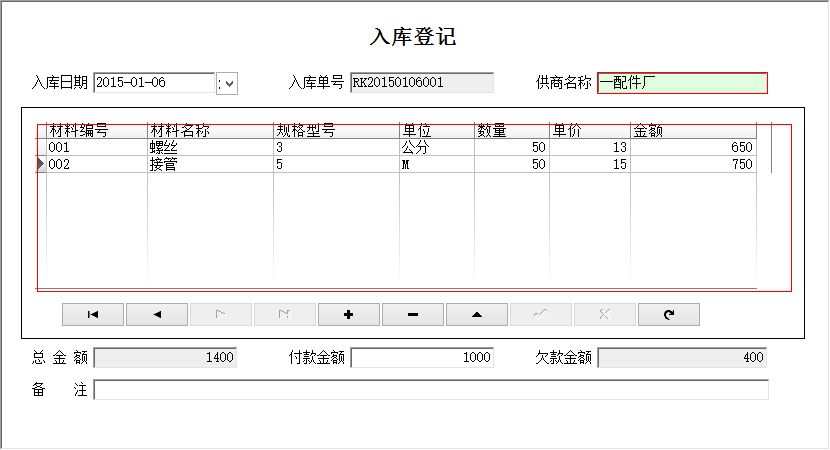Click the post edit checkmark button
This screenshot has width=830, height=450.
[540, 314]
